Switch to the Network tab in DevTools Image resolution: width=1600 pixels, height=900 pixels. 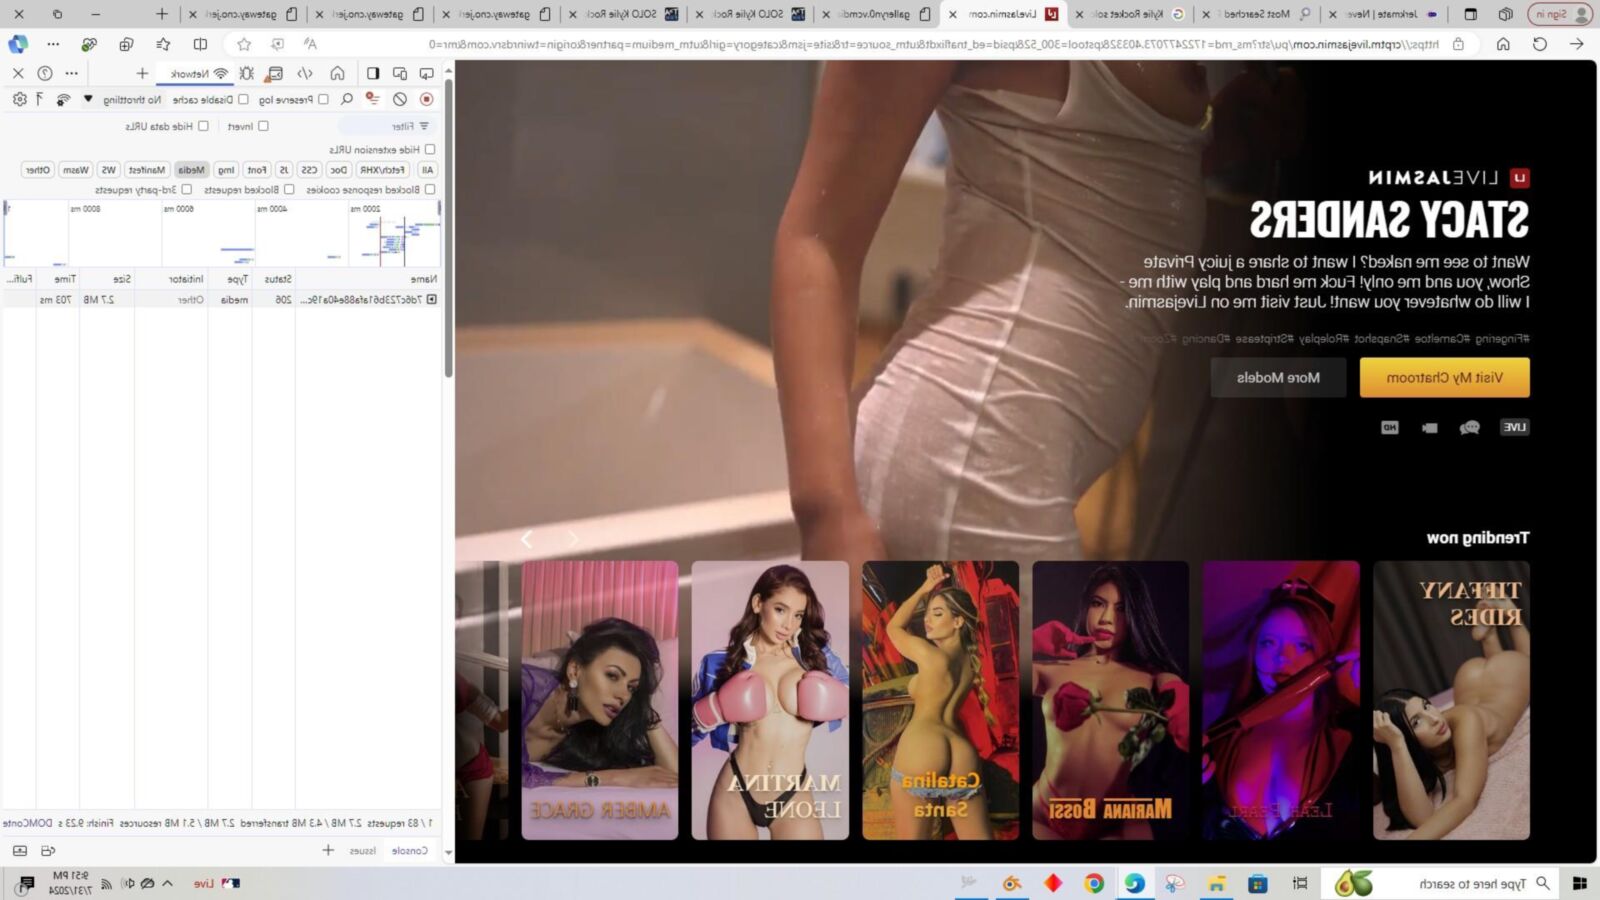(x=200, y=73)
